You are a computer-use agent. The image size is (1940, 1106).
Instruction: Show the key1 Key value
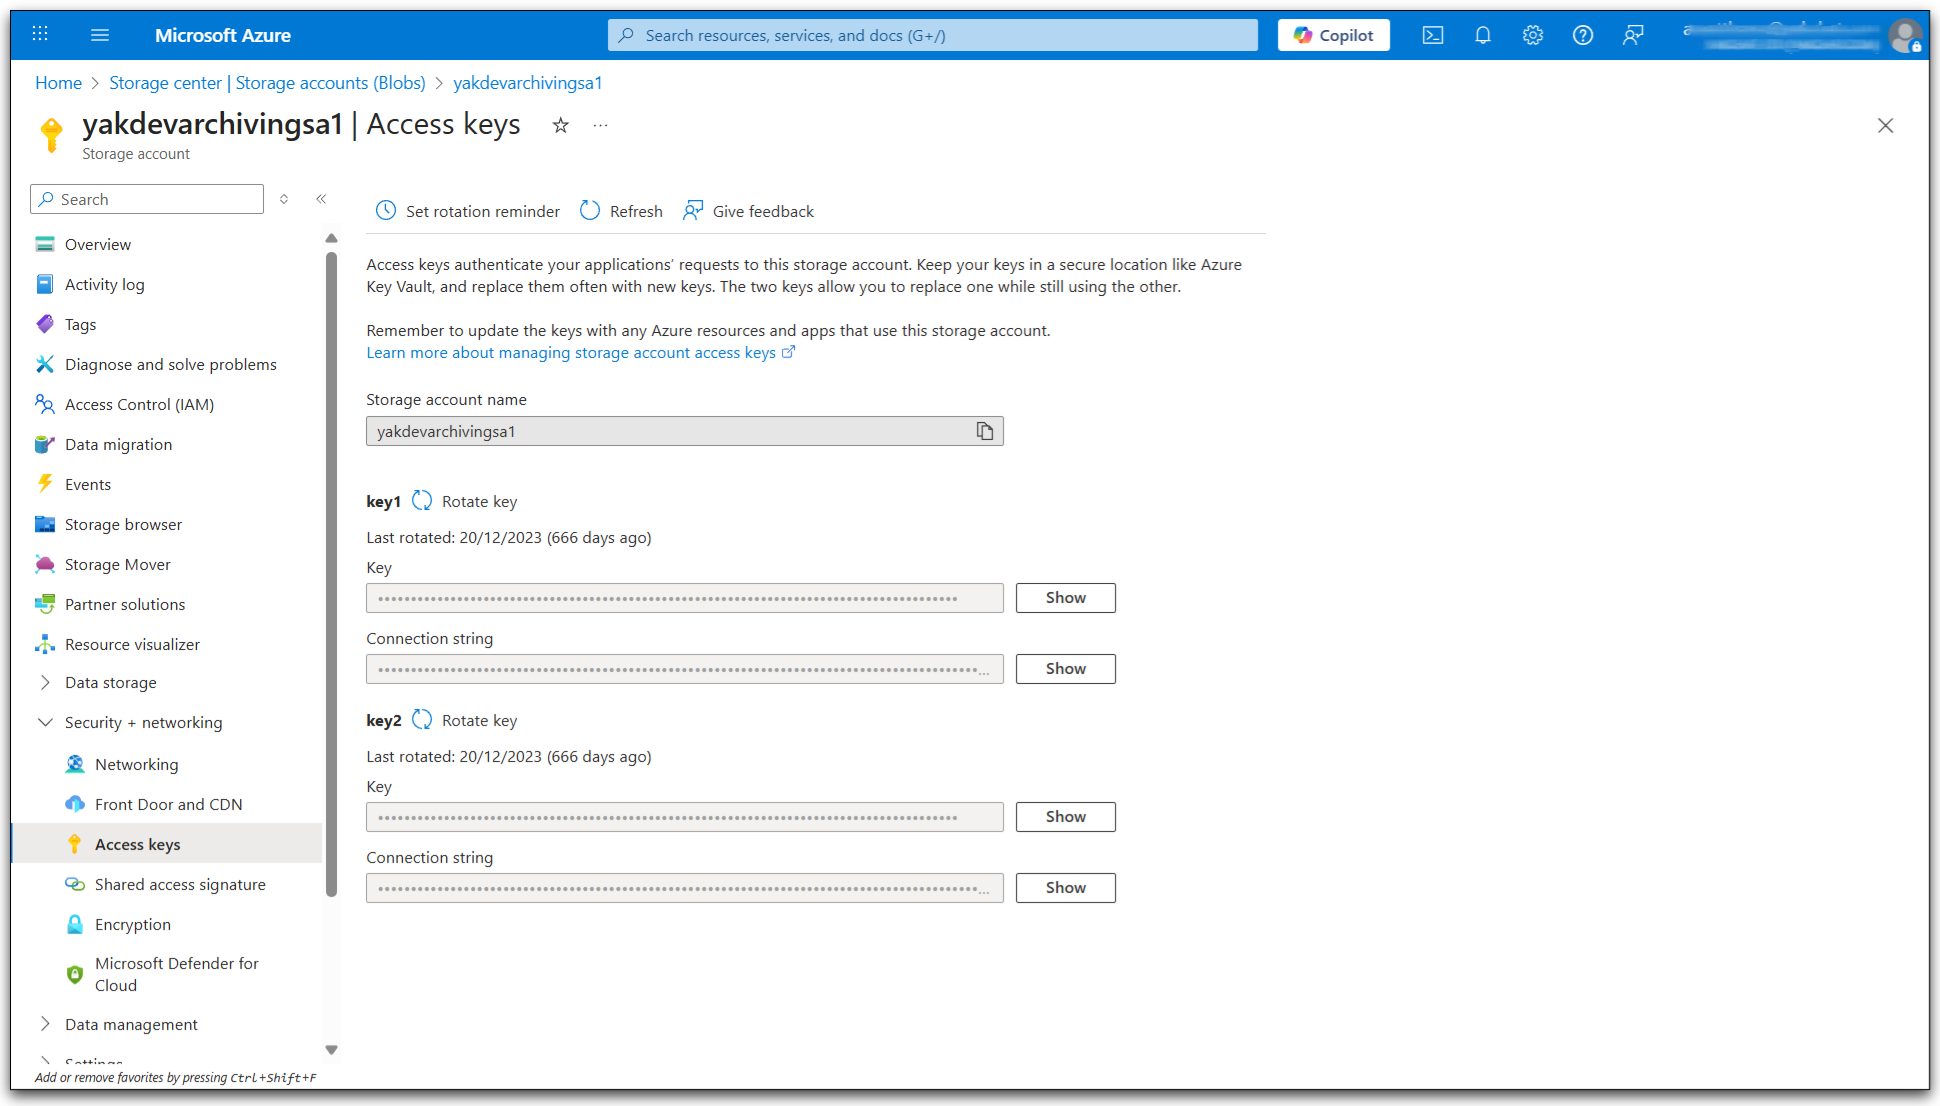[1065, 598]
